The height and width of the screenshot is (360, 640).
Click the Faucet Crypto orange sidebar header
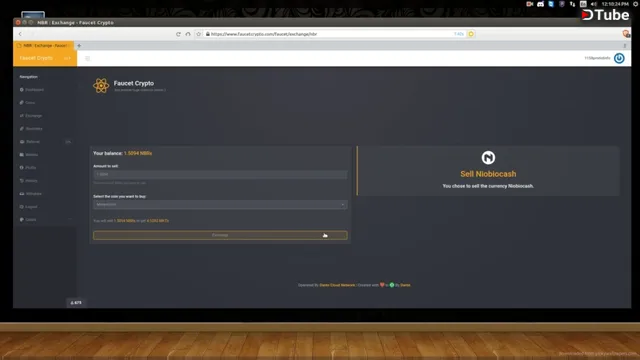45,58
